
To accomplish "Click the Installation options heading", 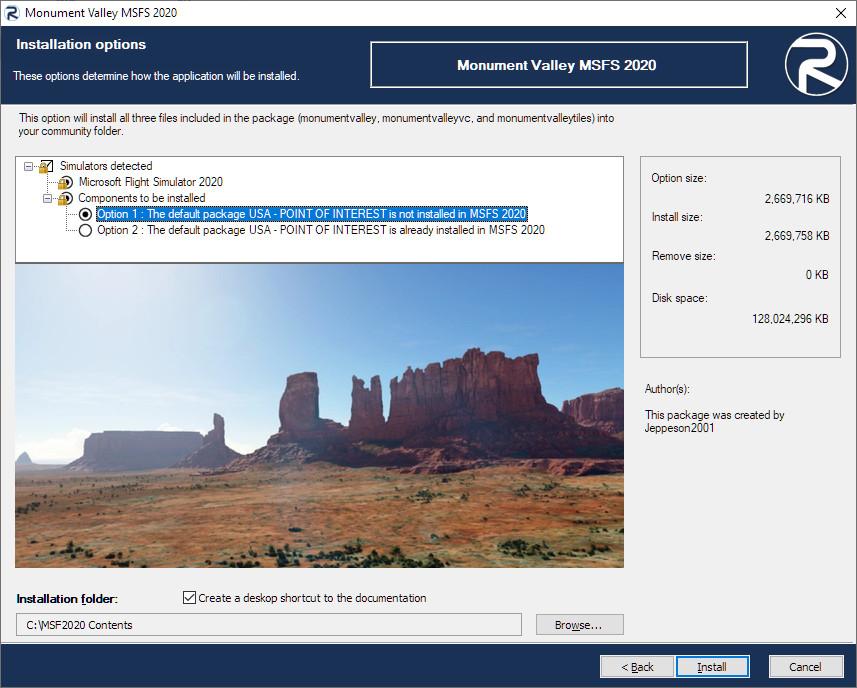I will pos(81,45).
